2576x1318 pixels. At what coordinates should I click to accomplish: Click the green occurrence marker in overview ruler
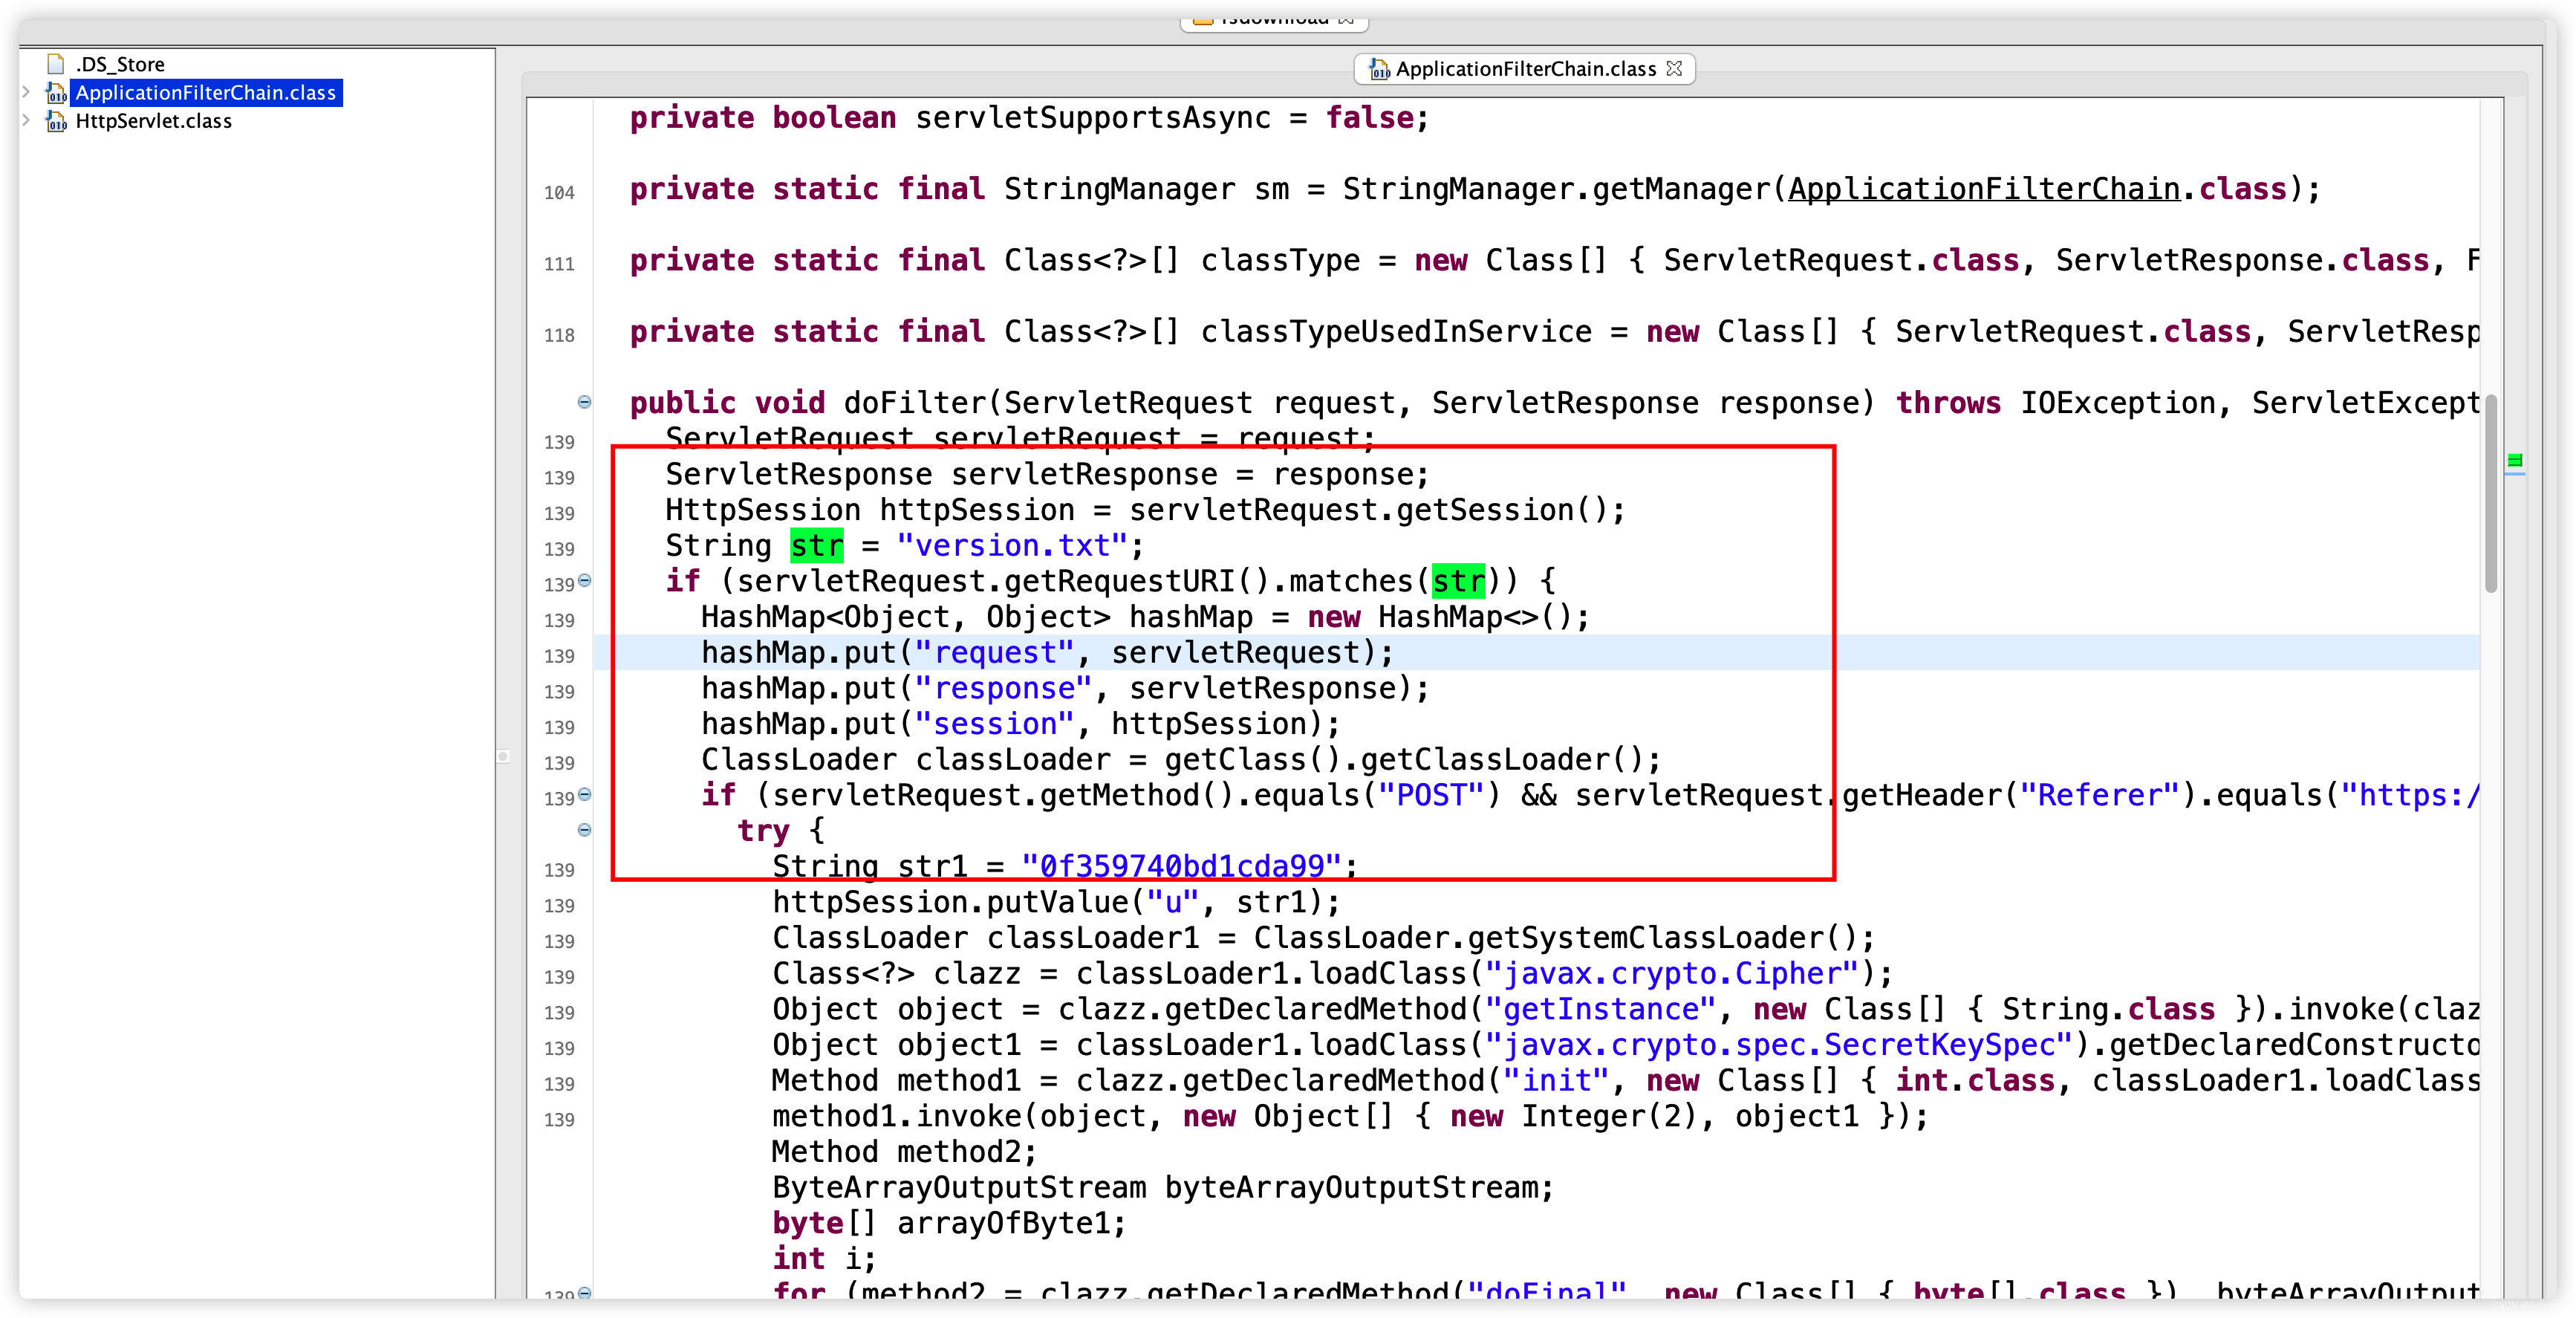2514,460
